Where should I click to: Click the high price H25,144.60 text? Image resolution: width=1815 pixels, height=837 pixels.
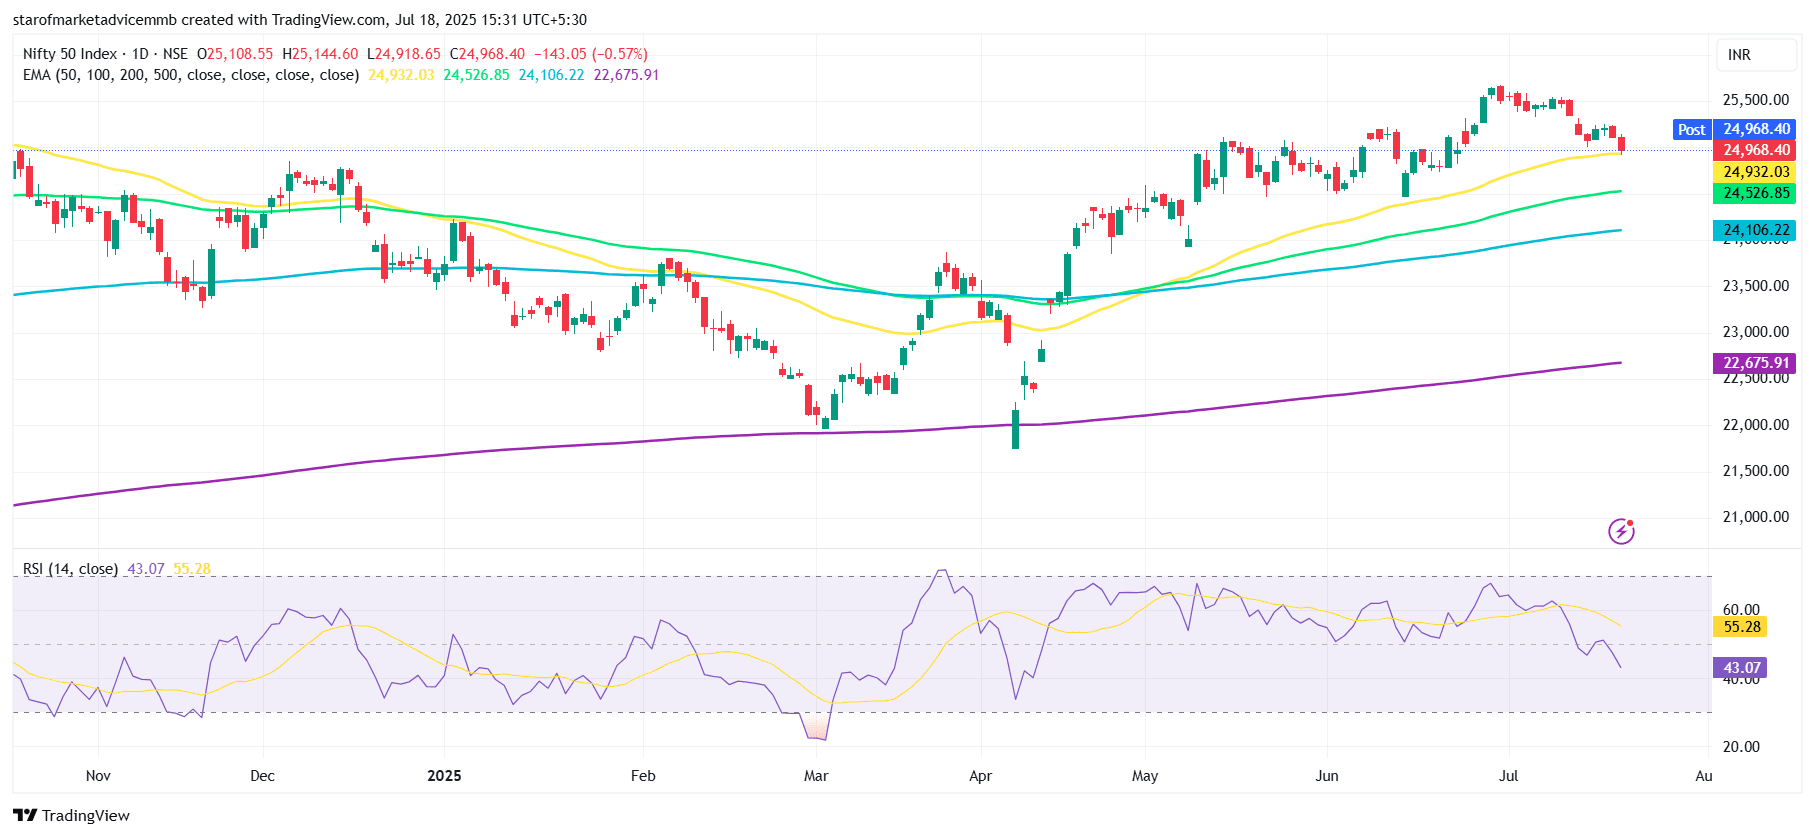pyautogui.click(x=320, y=54)
